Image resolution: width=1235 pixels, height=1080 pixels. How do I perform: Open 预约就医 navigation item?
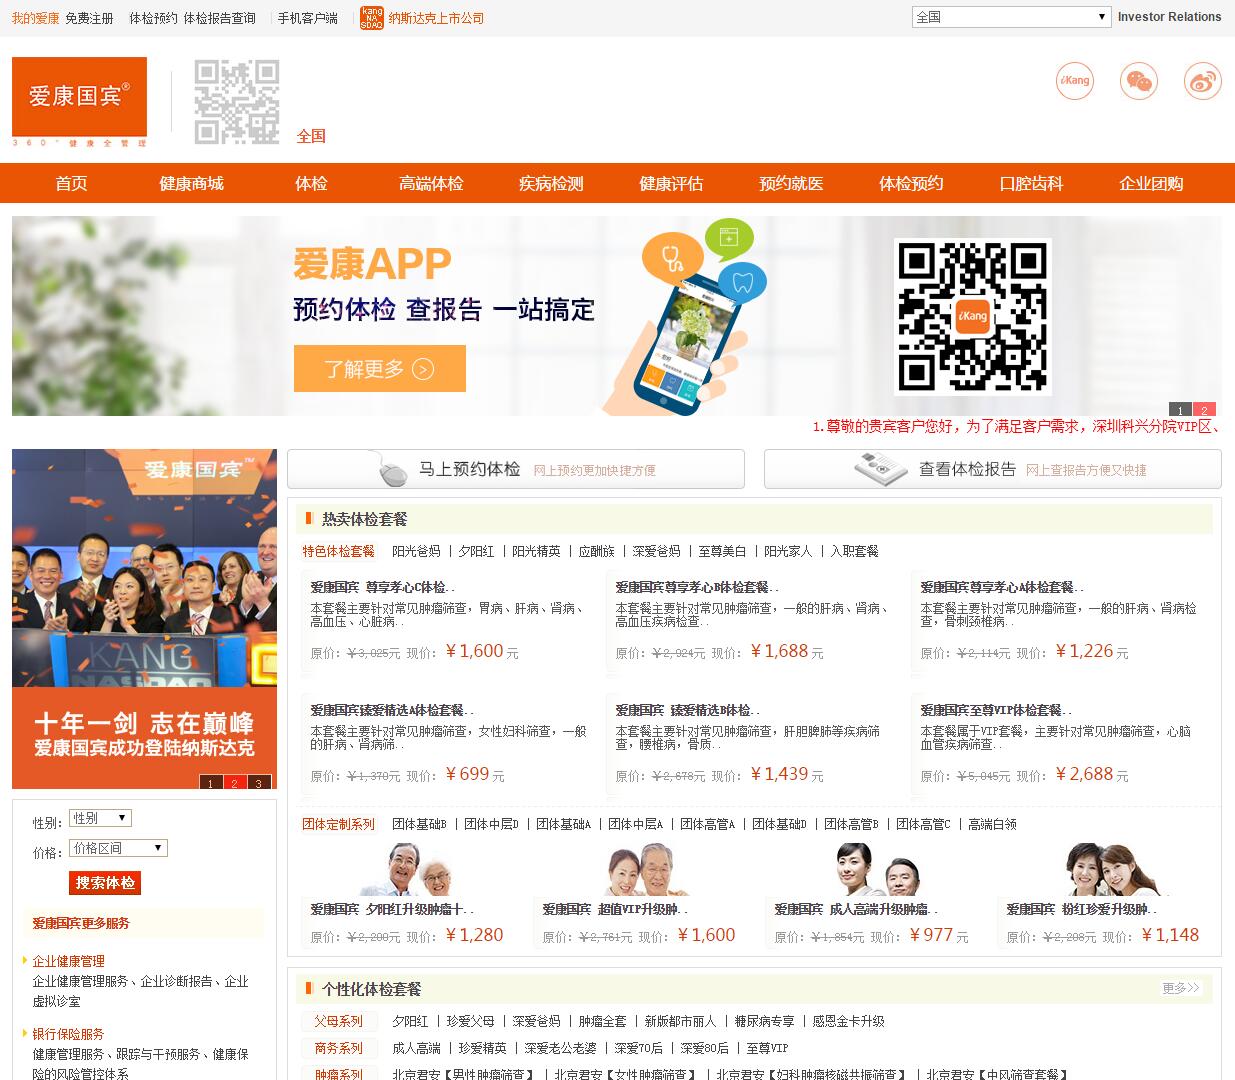click(x=791, y=183)
